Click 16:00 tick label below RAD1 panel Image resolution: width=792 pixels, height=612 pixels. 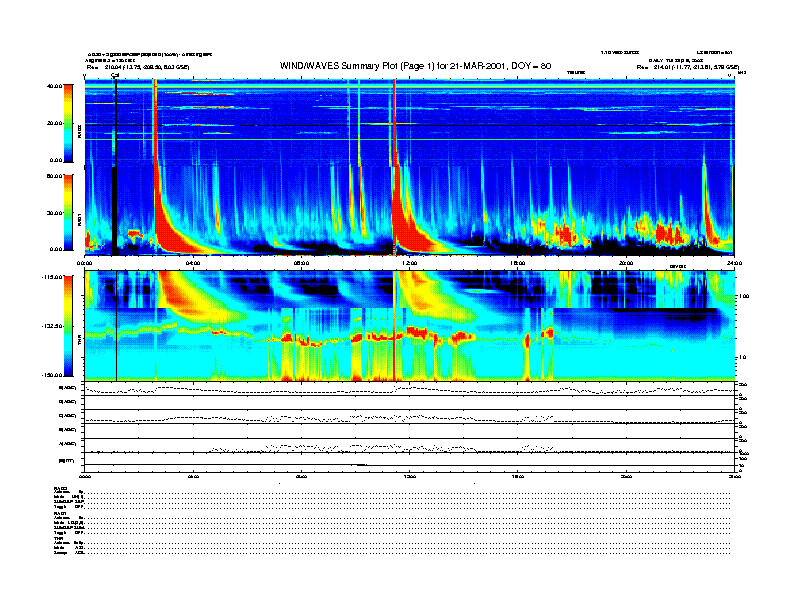(x=518, y=263)
